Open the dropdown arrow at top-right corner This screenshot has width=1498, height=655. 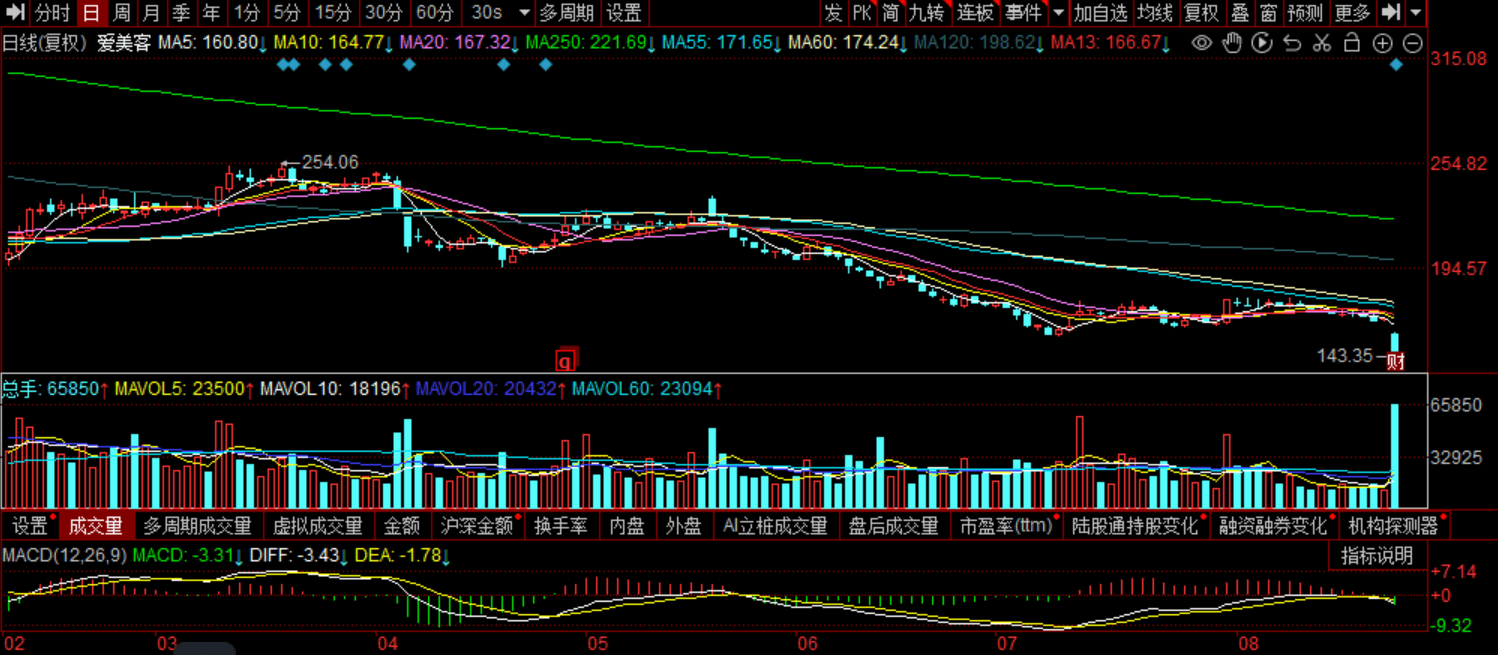[x=1415, y=13]
